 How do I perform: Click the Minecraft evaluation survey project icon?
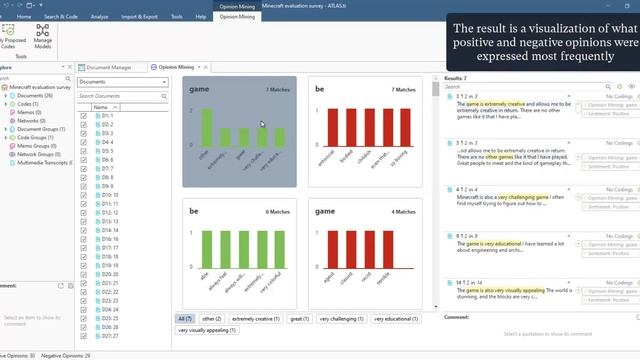(x=4, y=87)
